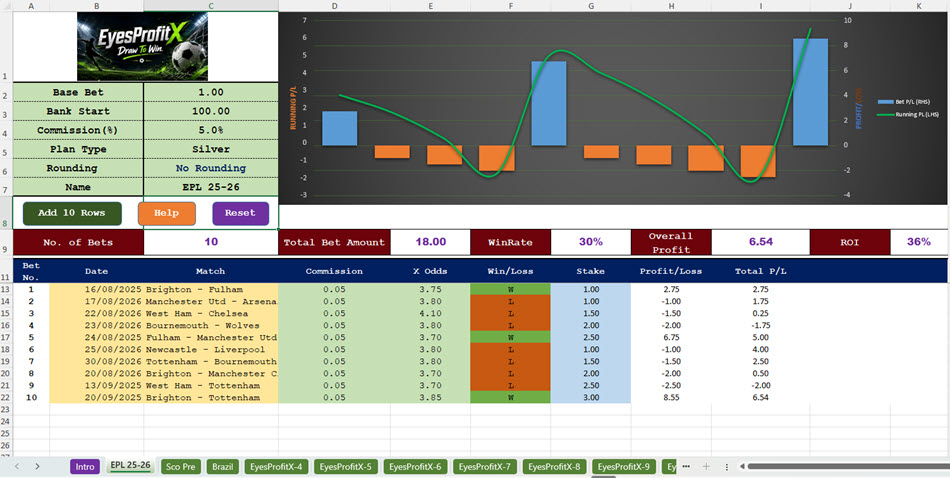Click the Commission(%) 5.0% cell
The image size is (950, 478).
point(211,130)
